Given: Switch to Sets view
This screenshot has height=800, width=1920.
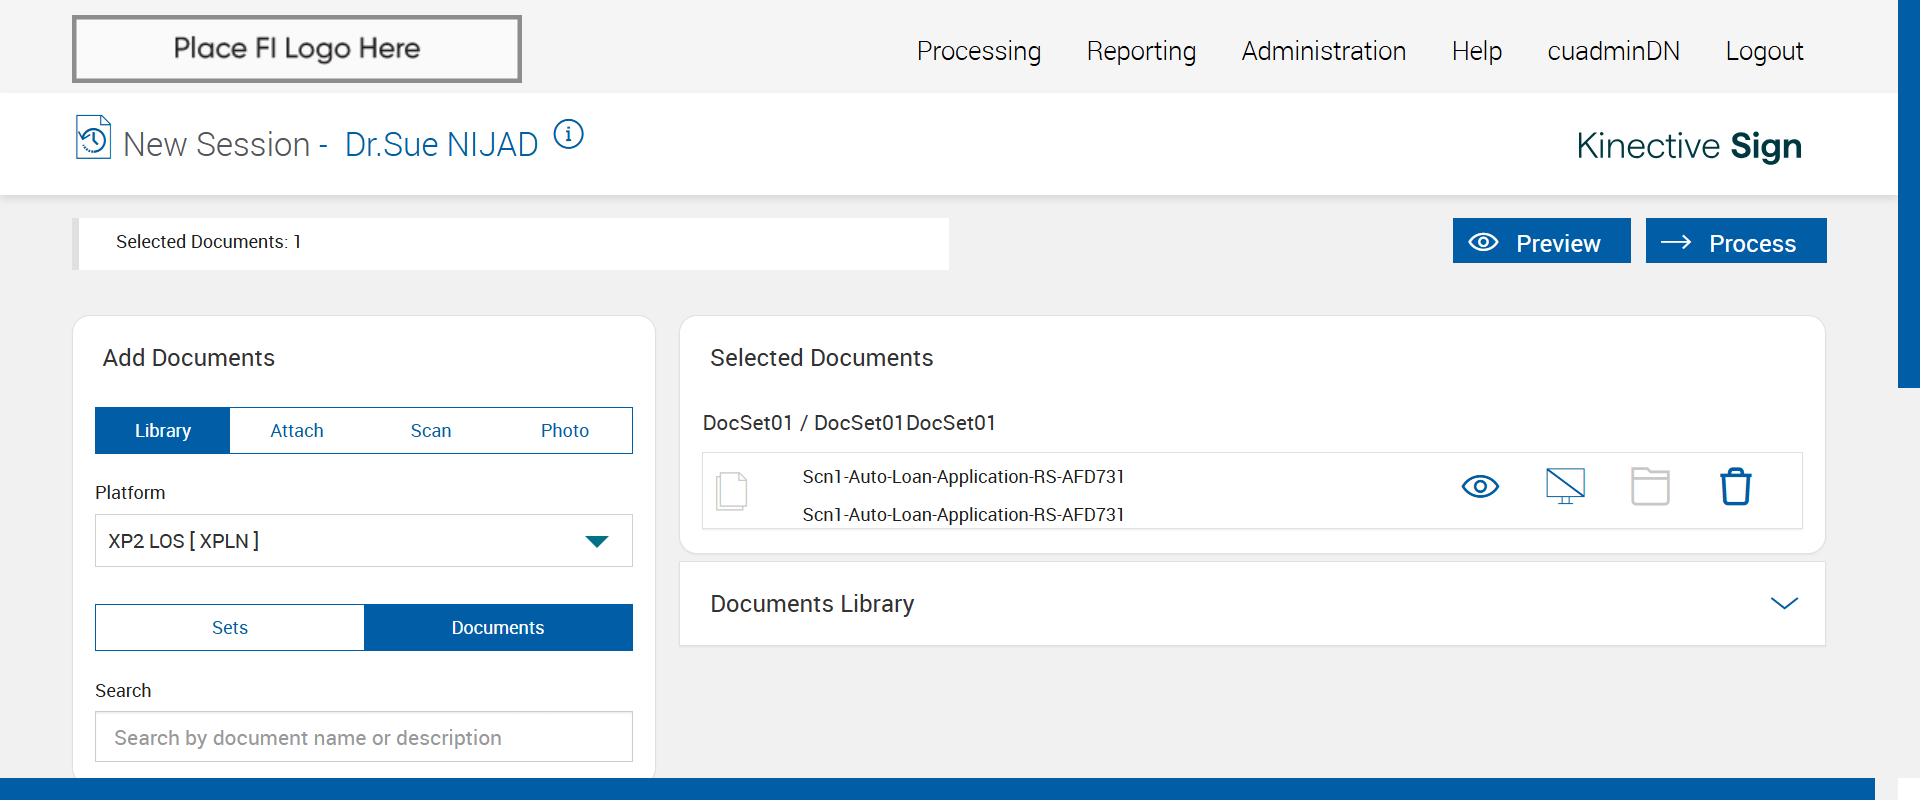Looking at the screenshot, I should (x=230, y=628).
